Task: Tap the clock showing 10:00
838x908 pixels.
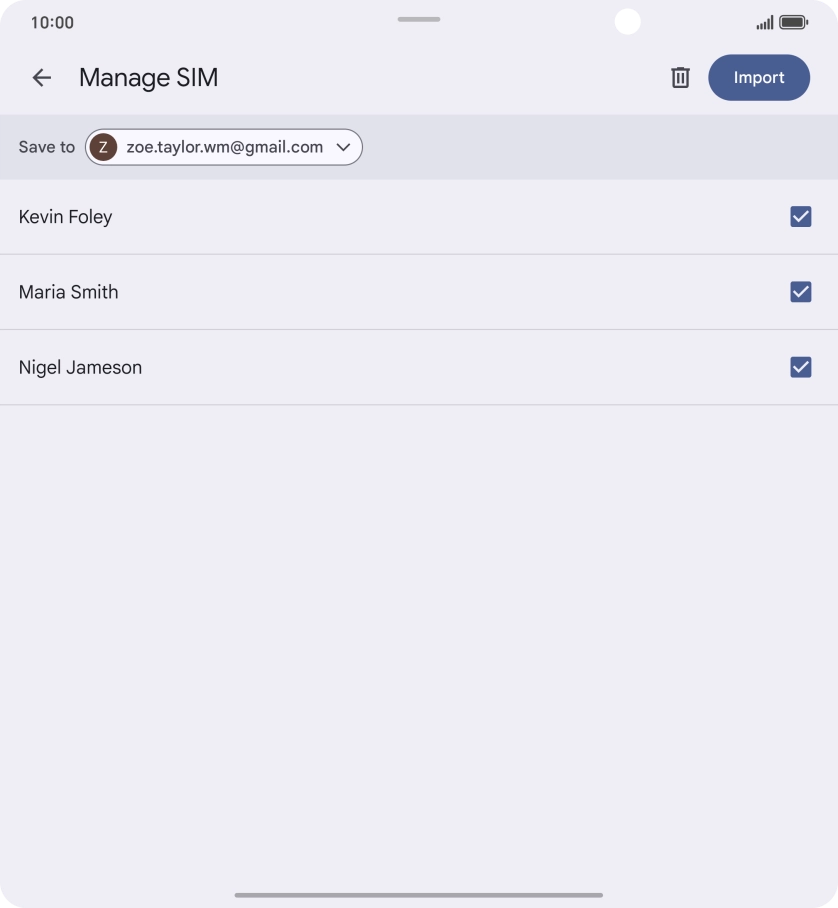Action: (x=52, y=22)
